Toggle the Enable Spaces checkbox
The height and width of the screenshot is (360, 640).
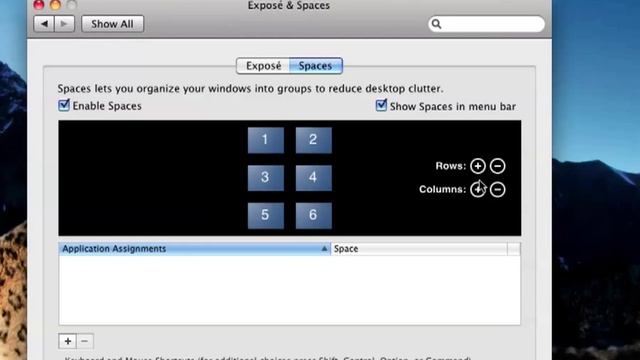point(64,105)
